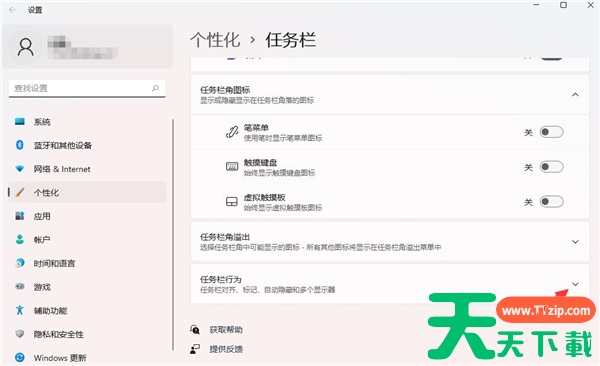Click the Bluetooth icon in sidebar
Screen dimensions: 600x366
(x=20, y=145)
